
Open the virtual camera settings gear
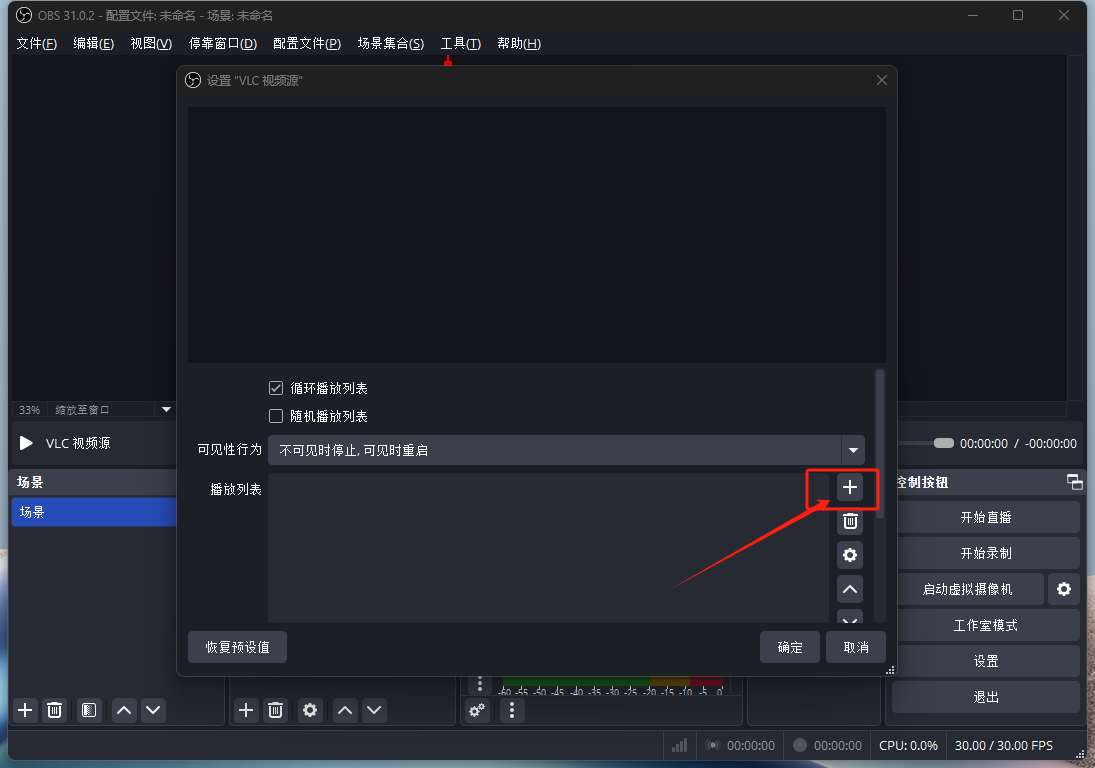coord(1063,589)
